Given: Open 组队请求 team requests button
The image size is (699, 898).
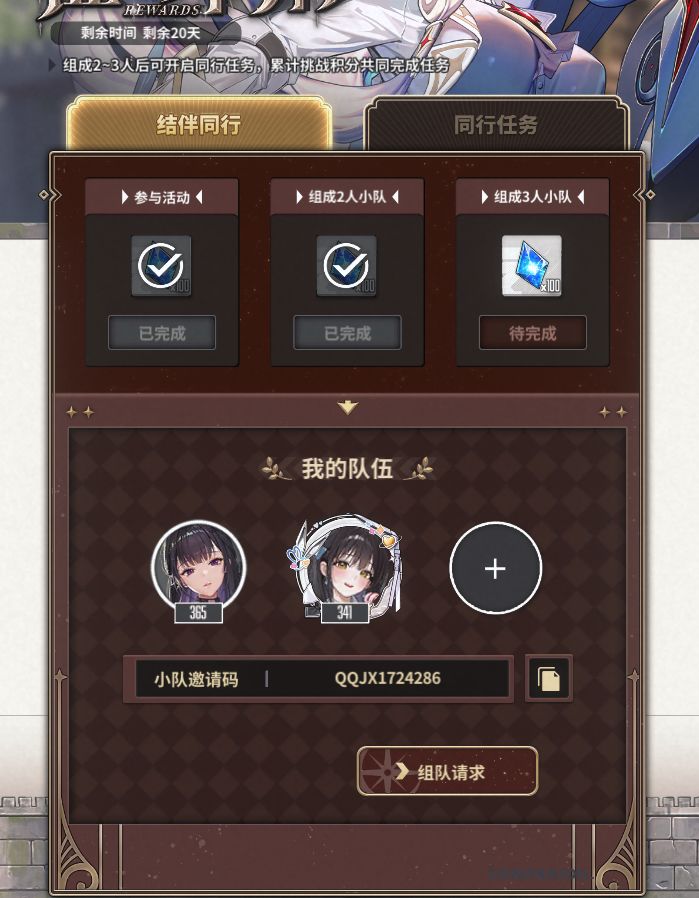Looking at the screenshot, I should tap(447, 771).
